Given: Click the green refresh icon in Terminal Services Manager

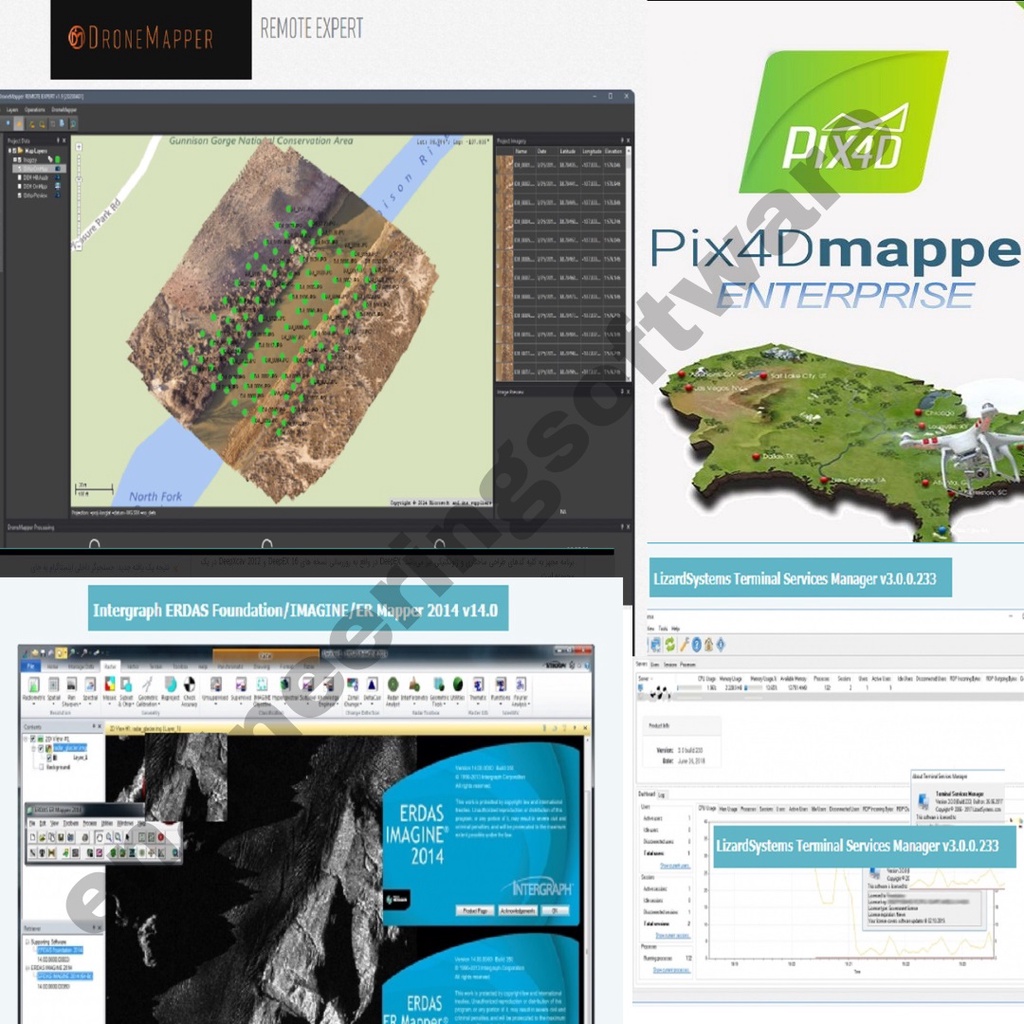Looking at the screenshot, I should (x=670, y=645).
